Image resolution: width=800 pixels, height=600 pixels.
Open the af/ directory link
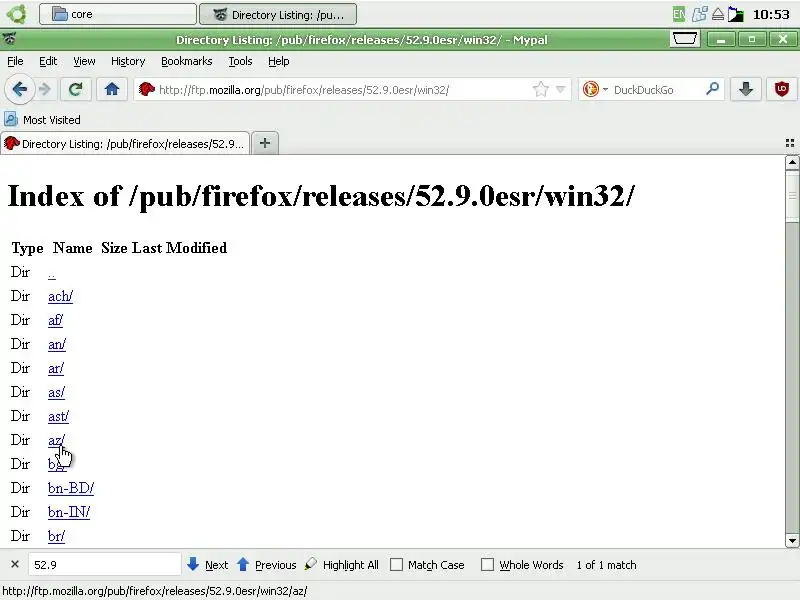tap(55, 320)
